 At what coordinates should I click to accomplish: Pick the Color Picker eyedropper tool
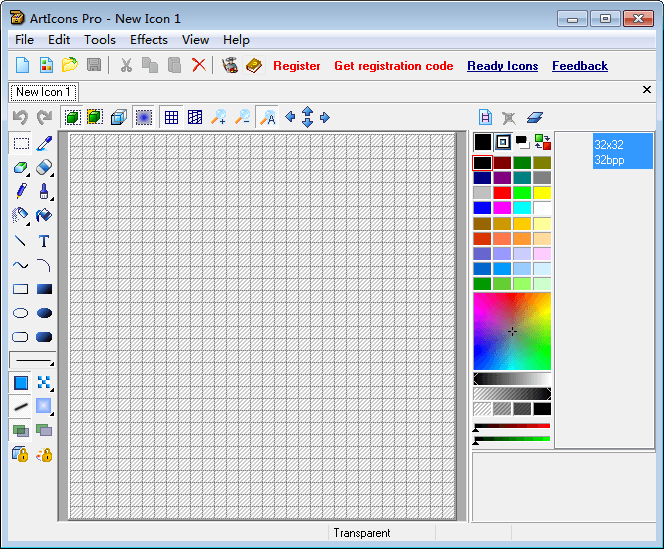click(x=44, y=144)
